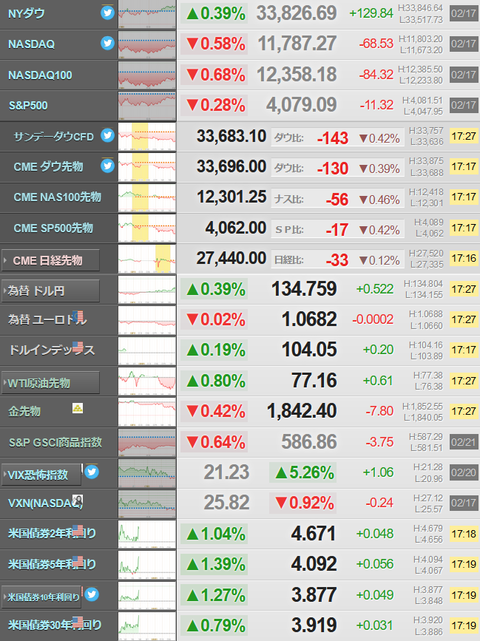Expand the WTI原油先物 button
480x641 pixels.
(51, 383)
